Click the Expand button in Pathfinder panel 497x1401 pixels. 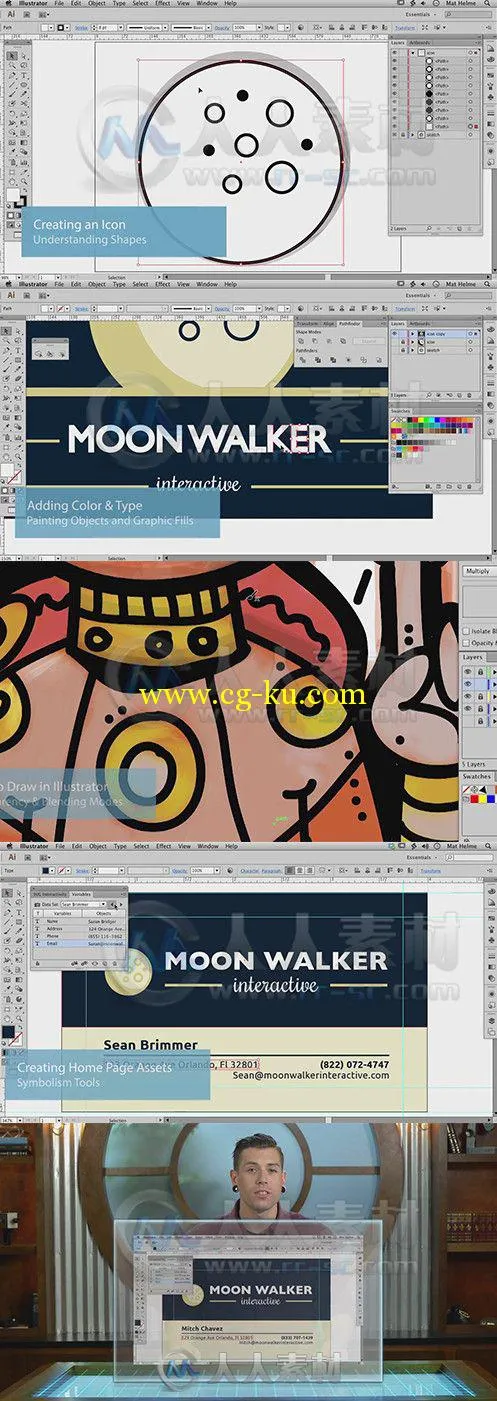click(x=369, y=342)
